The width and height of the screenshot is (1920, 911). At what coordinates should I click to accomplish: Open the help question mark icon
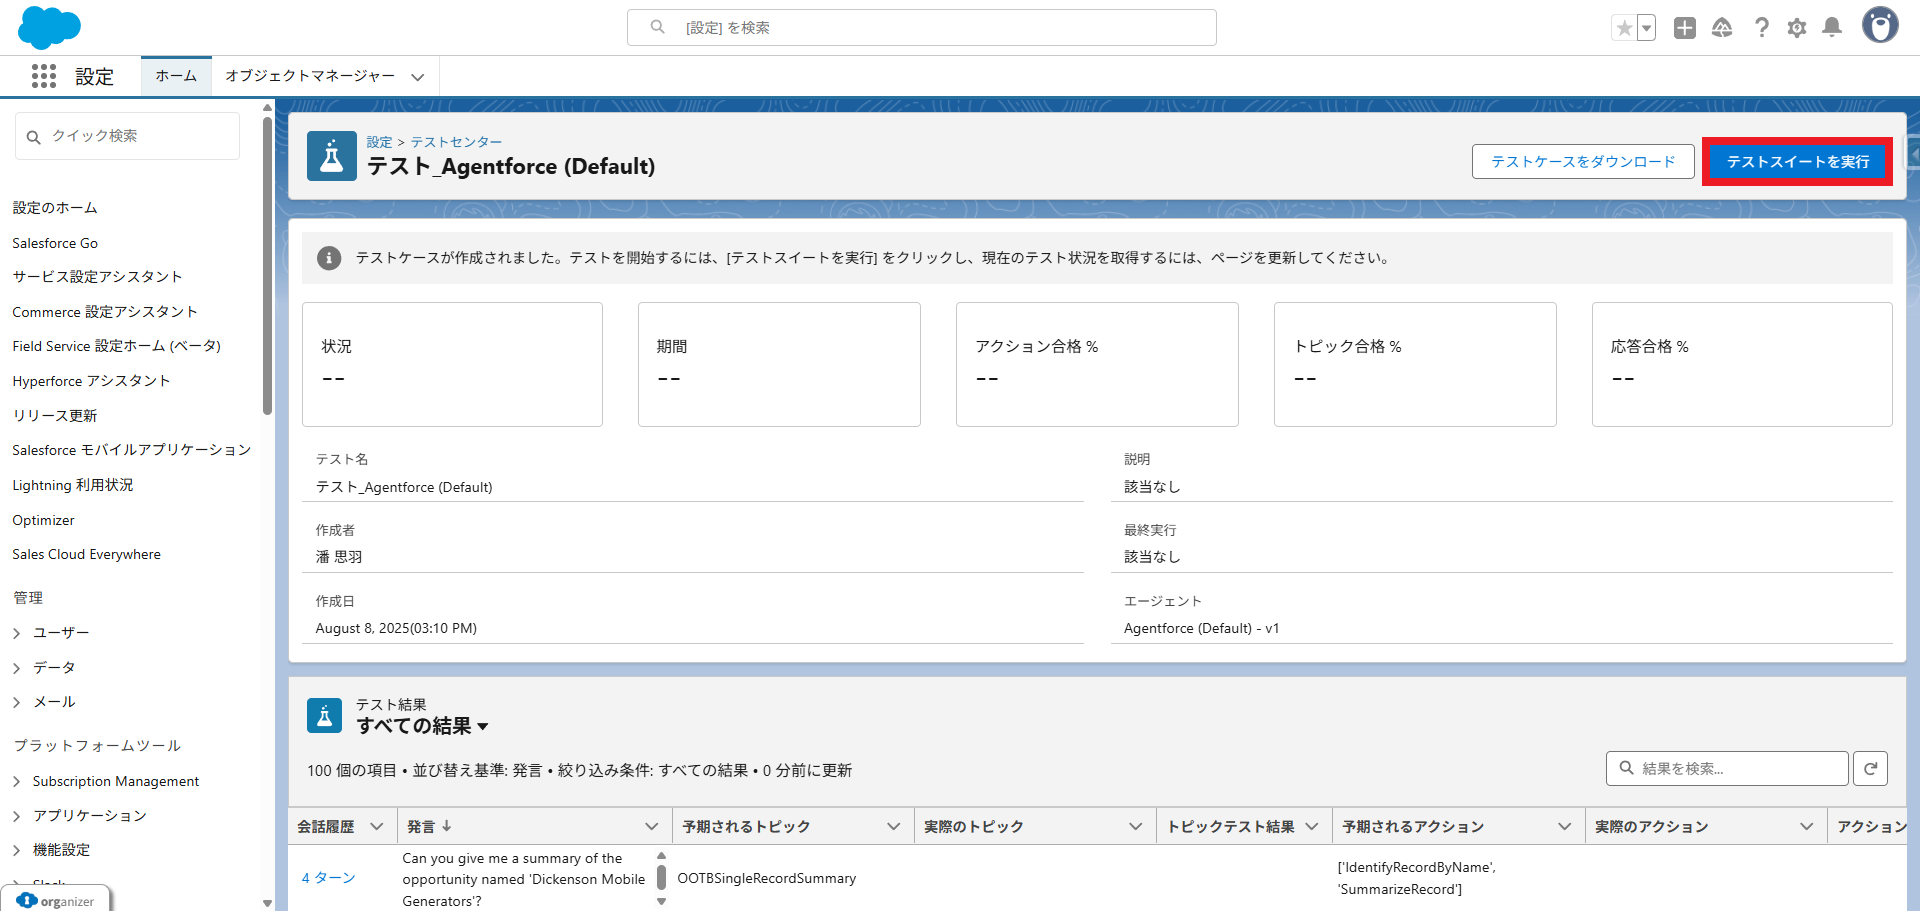tap(1761, 28)
